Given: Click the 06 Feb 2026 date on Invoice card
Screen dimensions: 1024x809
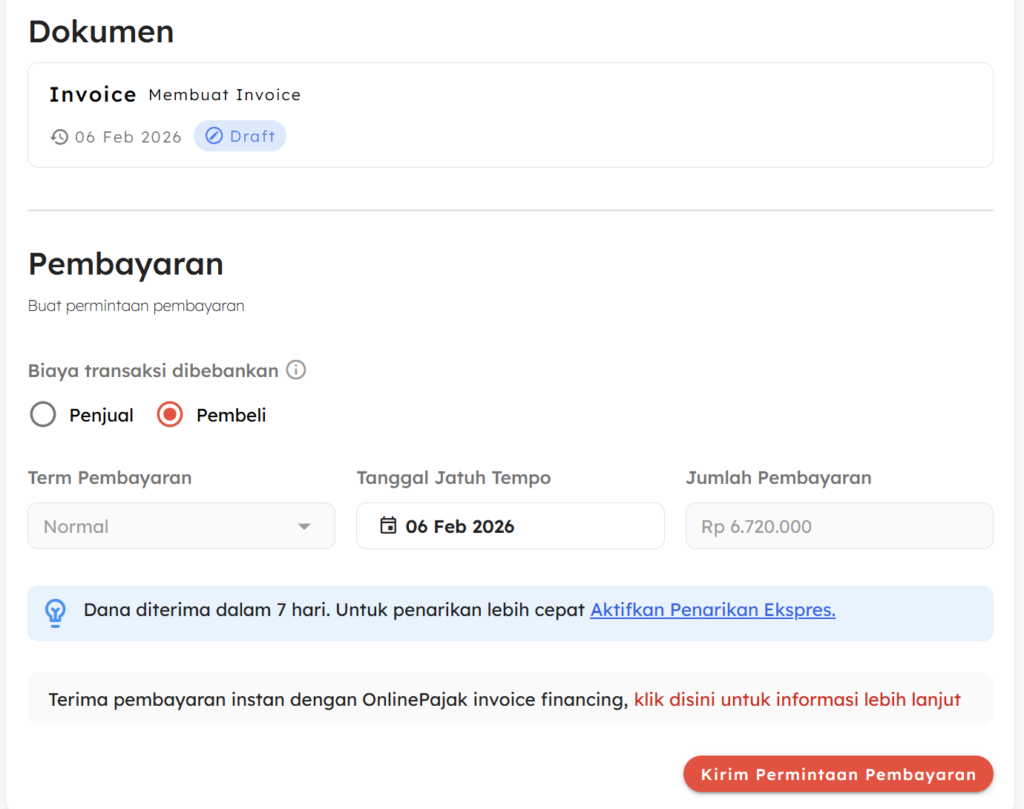Looking at the screenshot, I should point(128,137).
